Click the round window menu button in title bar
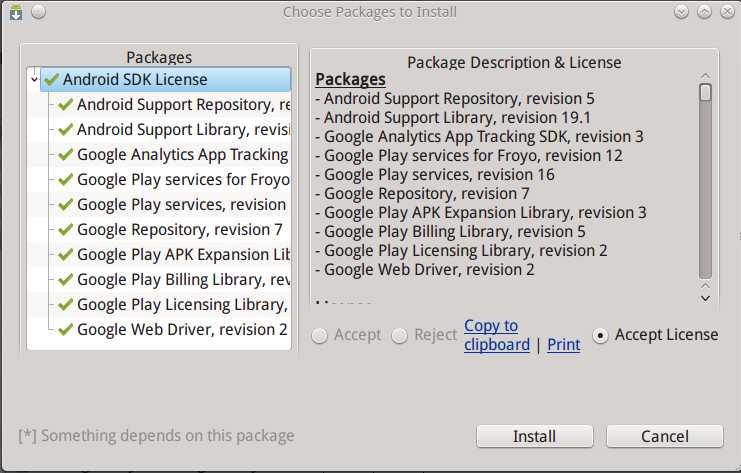This screenshot has height=473, width=741. point(39,12)
